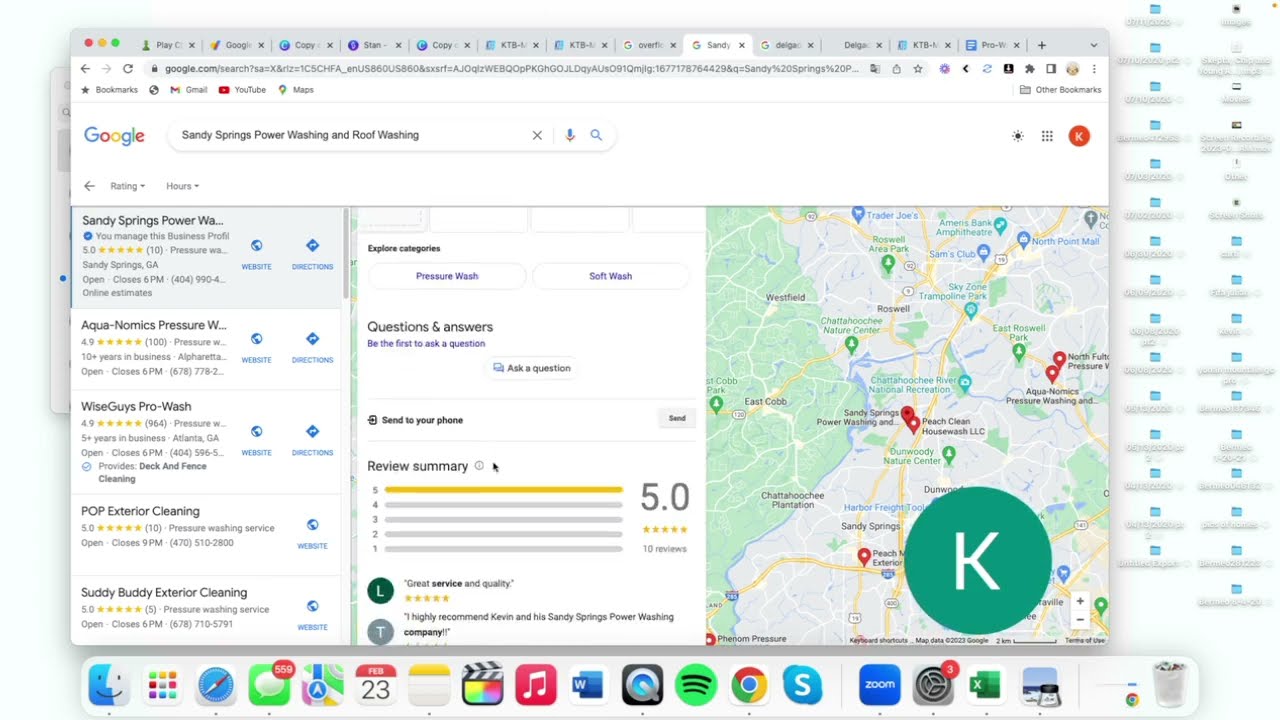
Task: Toggle the dark theme sun icon
Action: point(1018,136)
